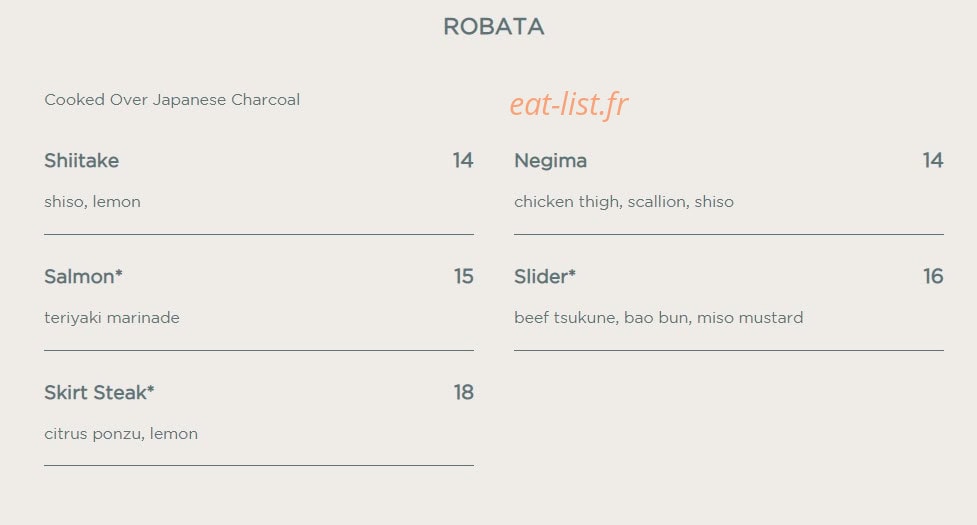Click 'chicken thigh, scallion, shiso' description
The width and height of the screenshot is (977, 525).
point(624,202)
